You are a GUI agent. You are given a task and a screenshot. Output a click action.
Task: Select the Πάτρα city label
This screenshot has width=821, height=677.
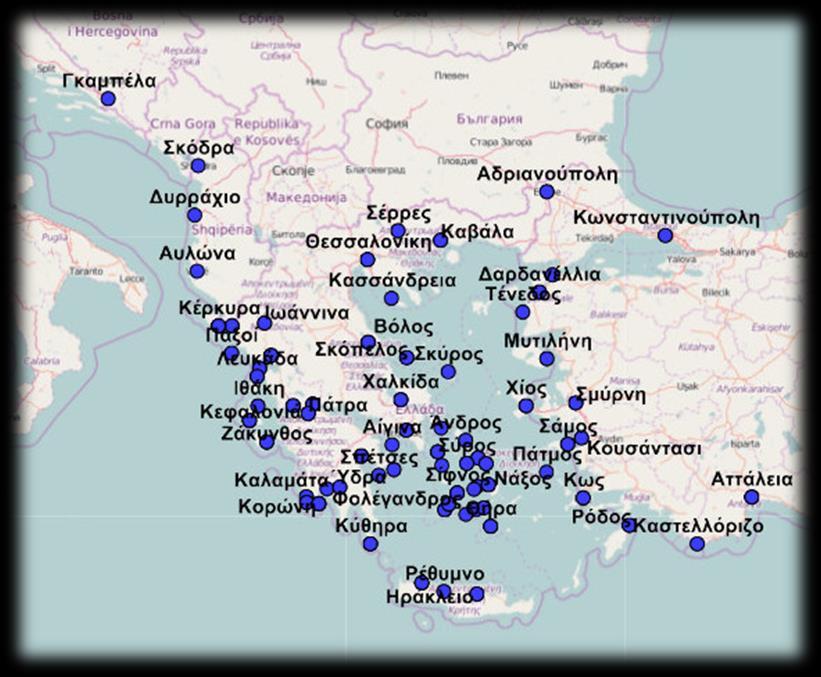338,405
